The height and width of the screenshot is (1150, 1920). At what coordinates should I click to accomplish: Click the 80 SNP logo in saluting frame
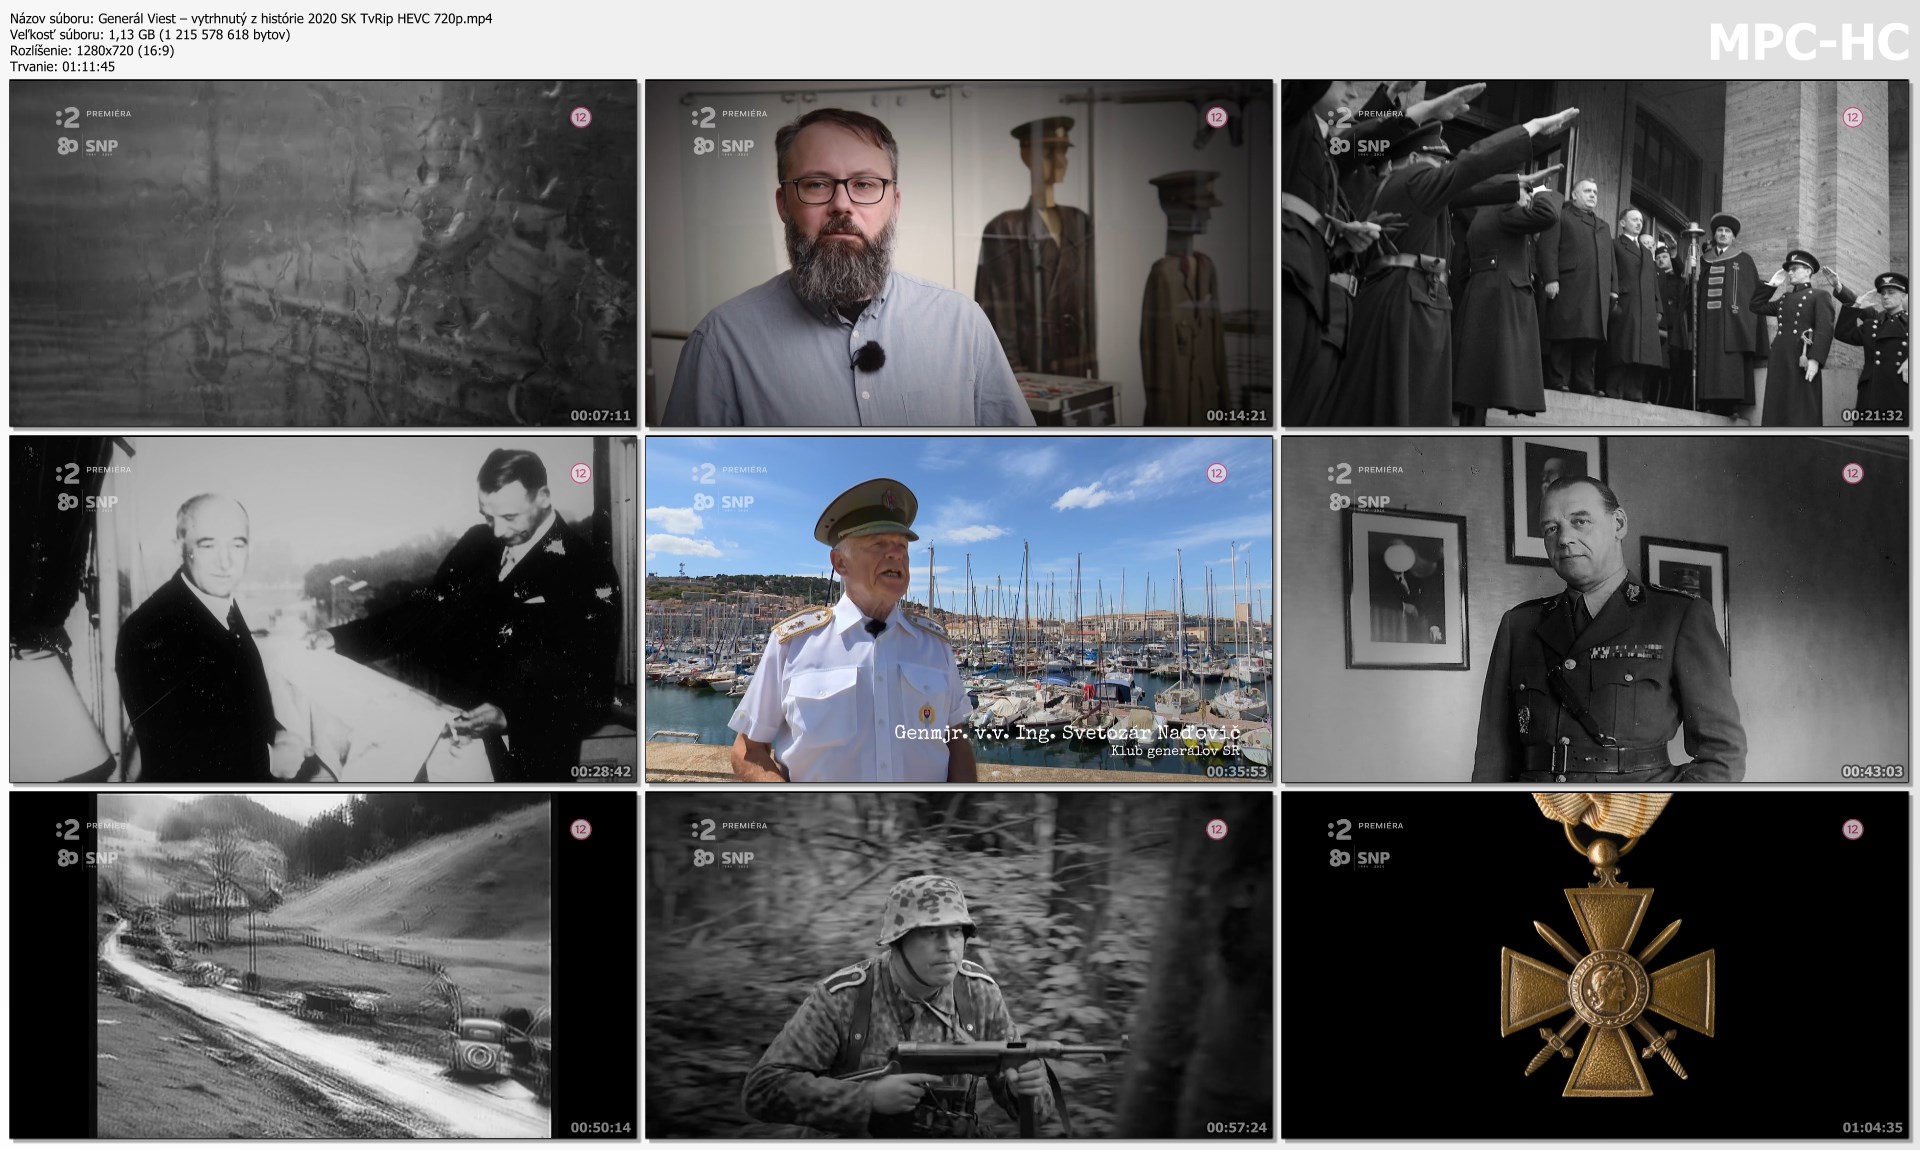tap(1360, 146)
